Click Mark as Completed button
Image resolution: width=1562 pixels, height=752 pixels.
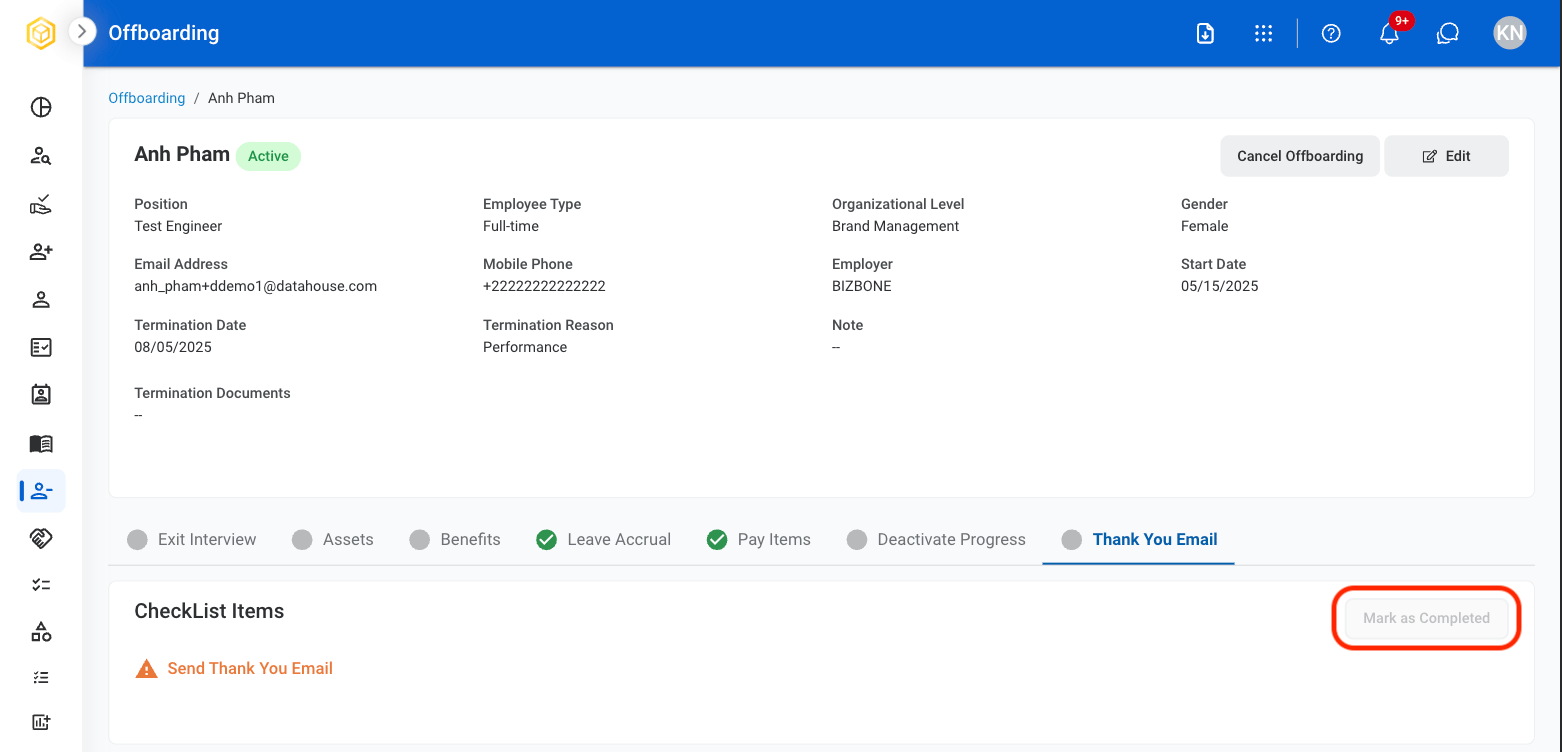[1426, 618]
